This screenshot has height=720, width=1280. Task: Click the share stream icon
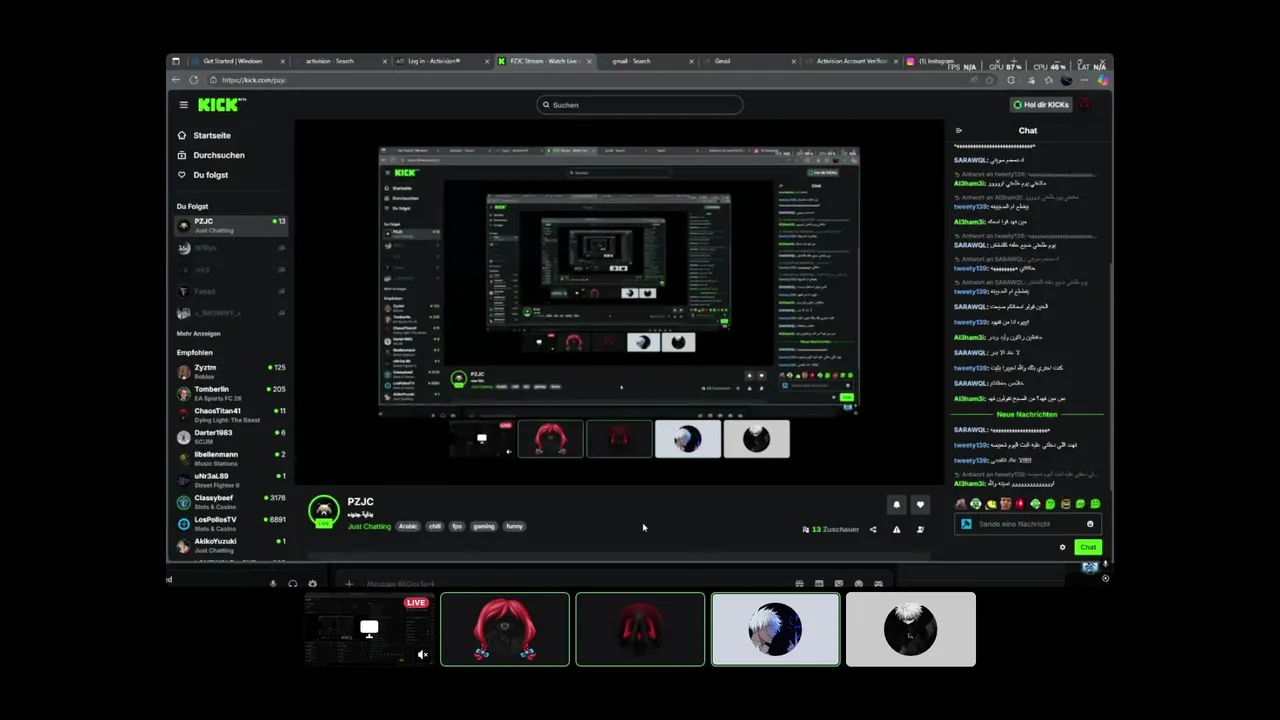pyautogui.click(x=873, y=529)
